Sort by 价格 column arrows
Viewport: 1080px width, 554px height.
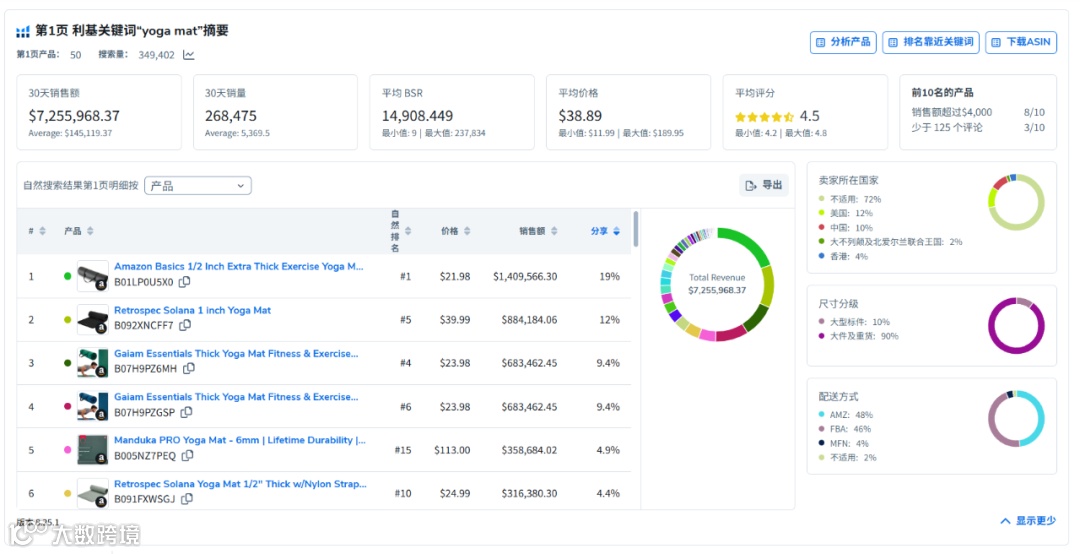(x=467, y=231)
